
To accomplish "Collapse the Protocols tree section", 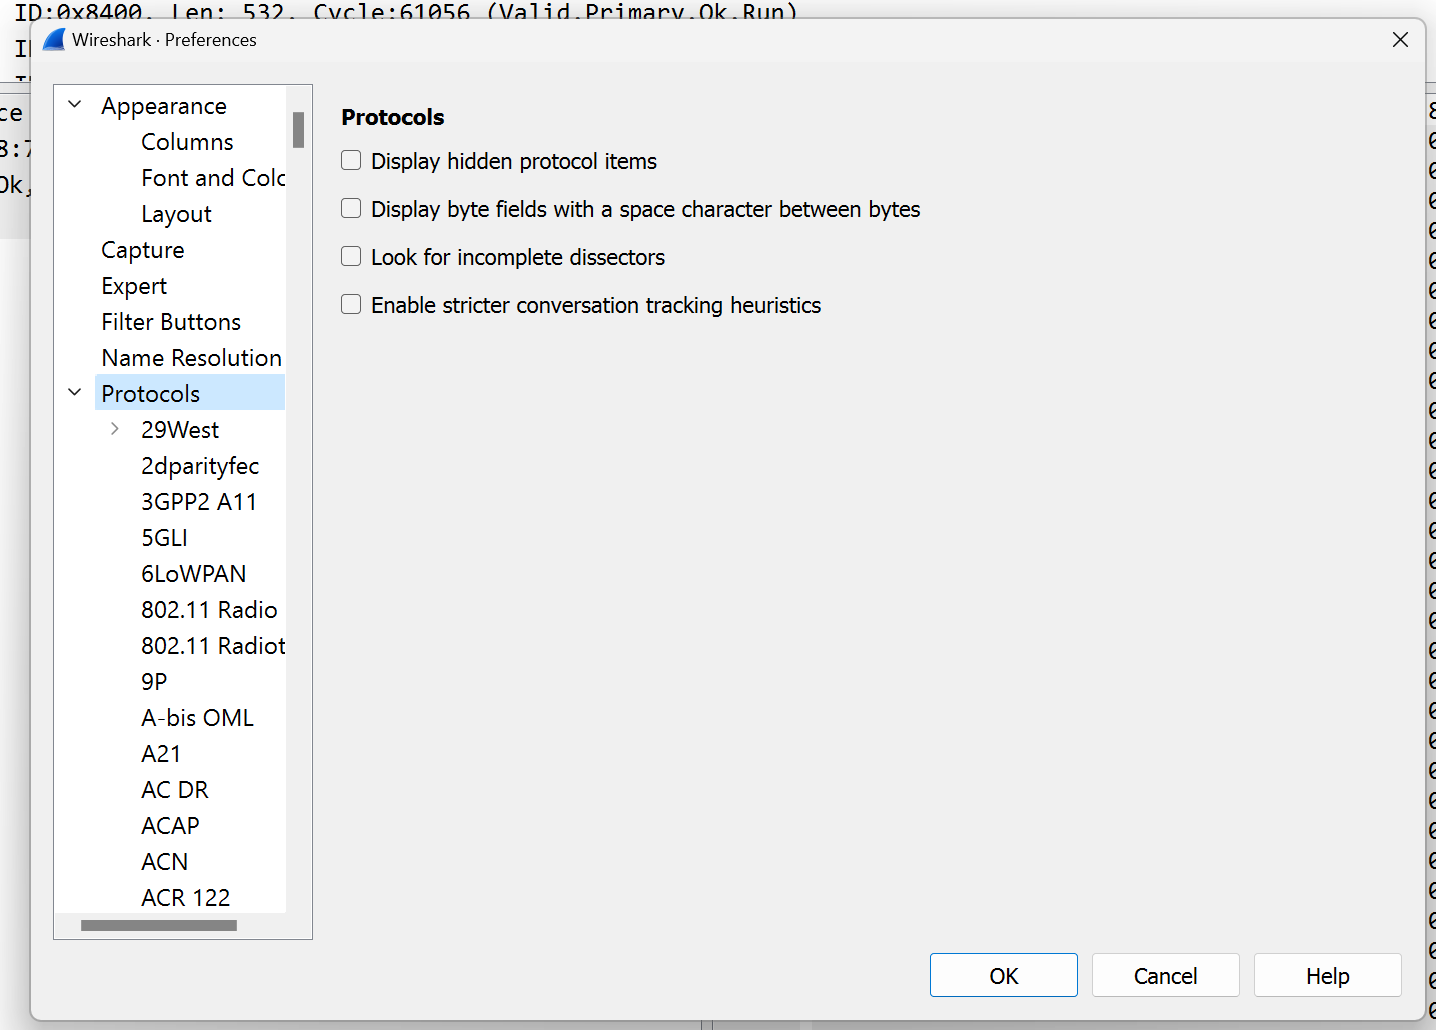I will click(75, 393).
